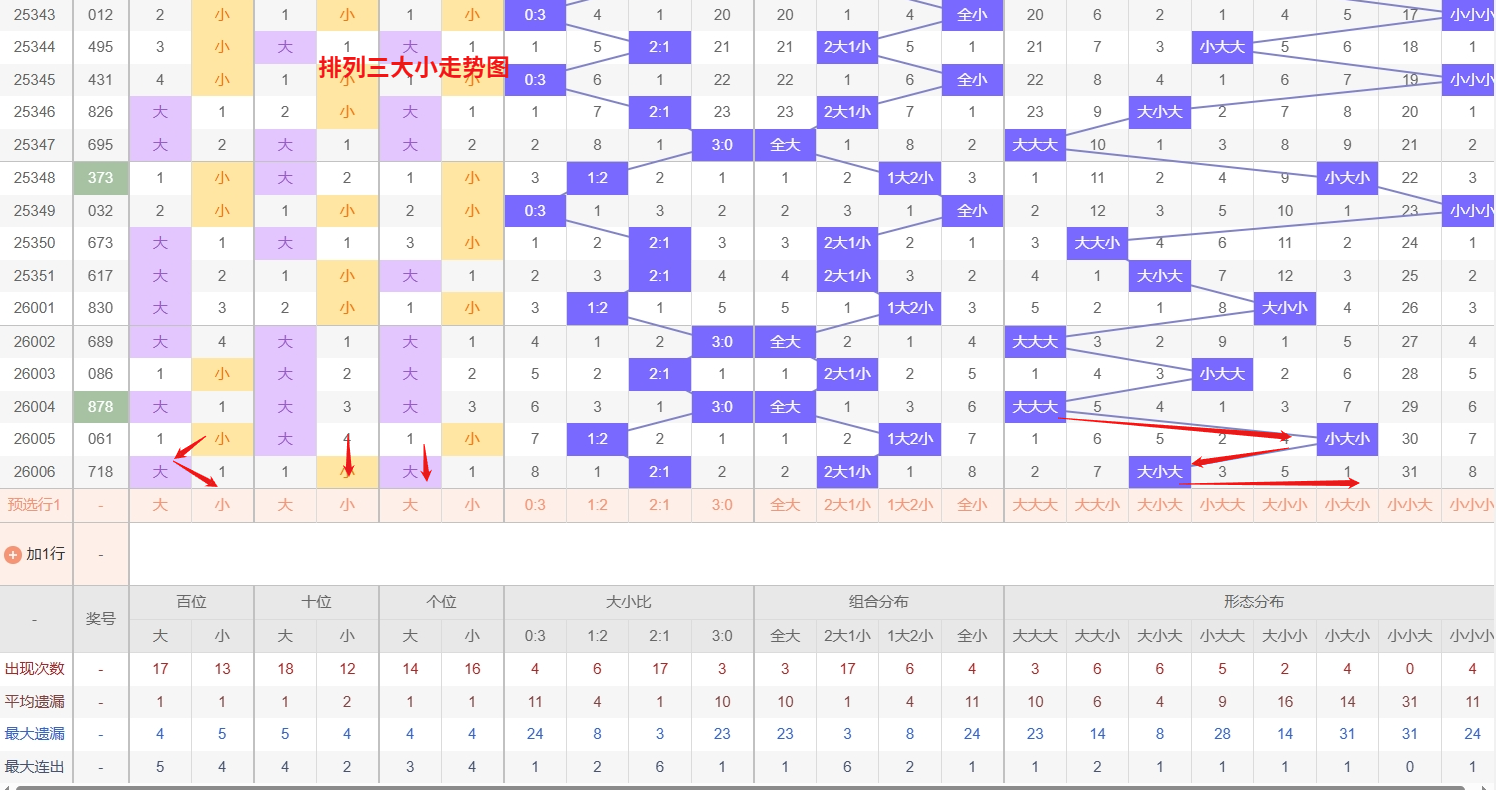Choose 大大大 in the 预选行1 row

click(x=1035, y=505)
